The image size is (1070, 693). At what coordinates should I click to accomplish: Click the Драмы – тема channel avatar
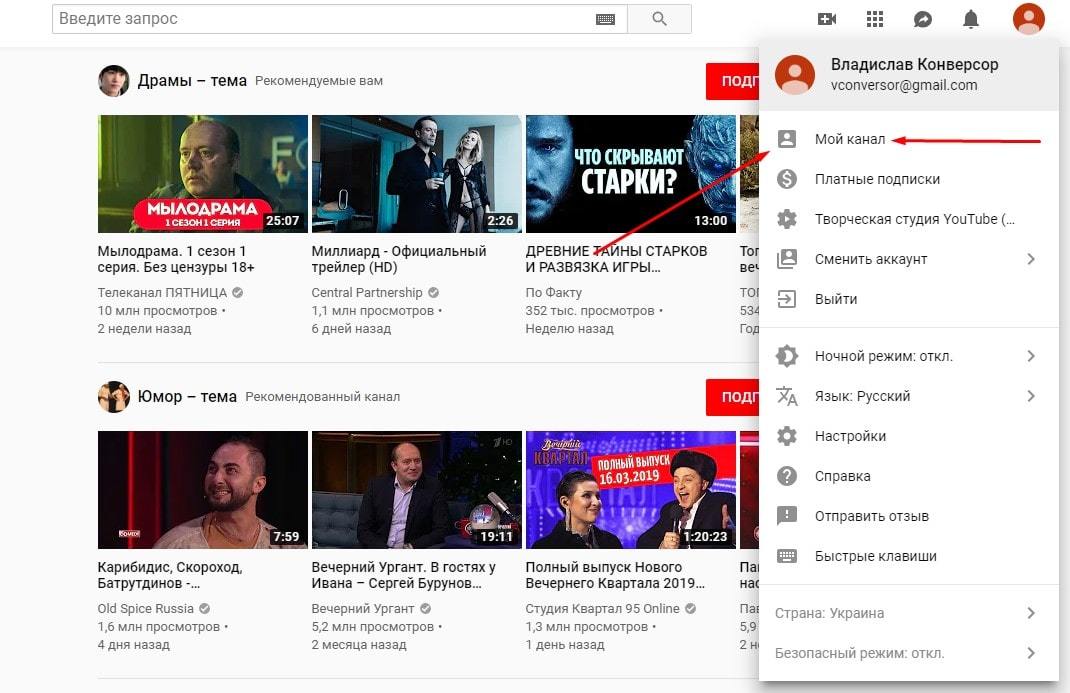click(113, 80)
